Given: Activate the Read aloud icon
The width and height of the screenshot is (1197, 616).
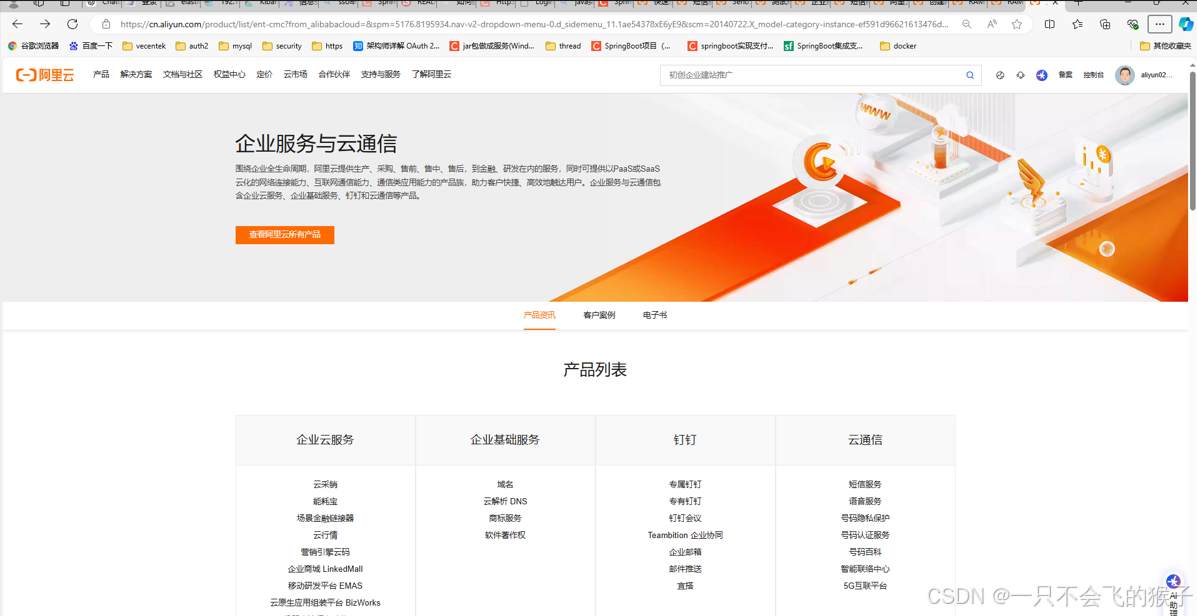Looking at the screenshot, I should pos(992,24).
